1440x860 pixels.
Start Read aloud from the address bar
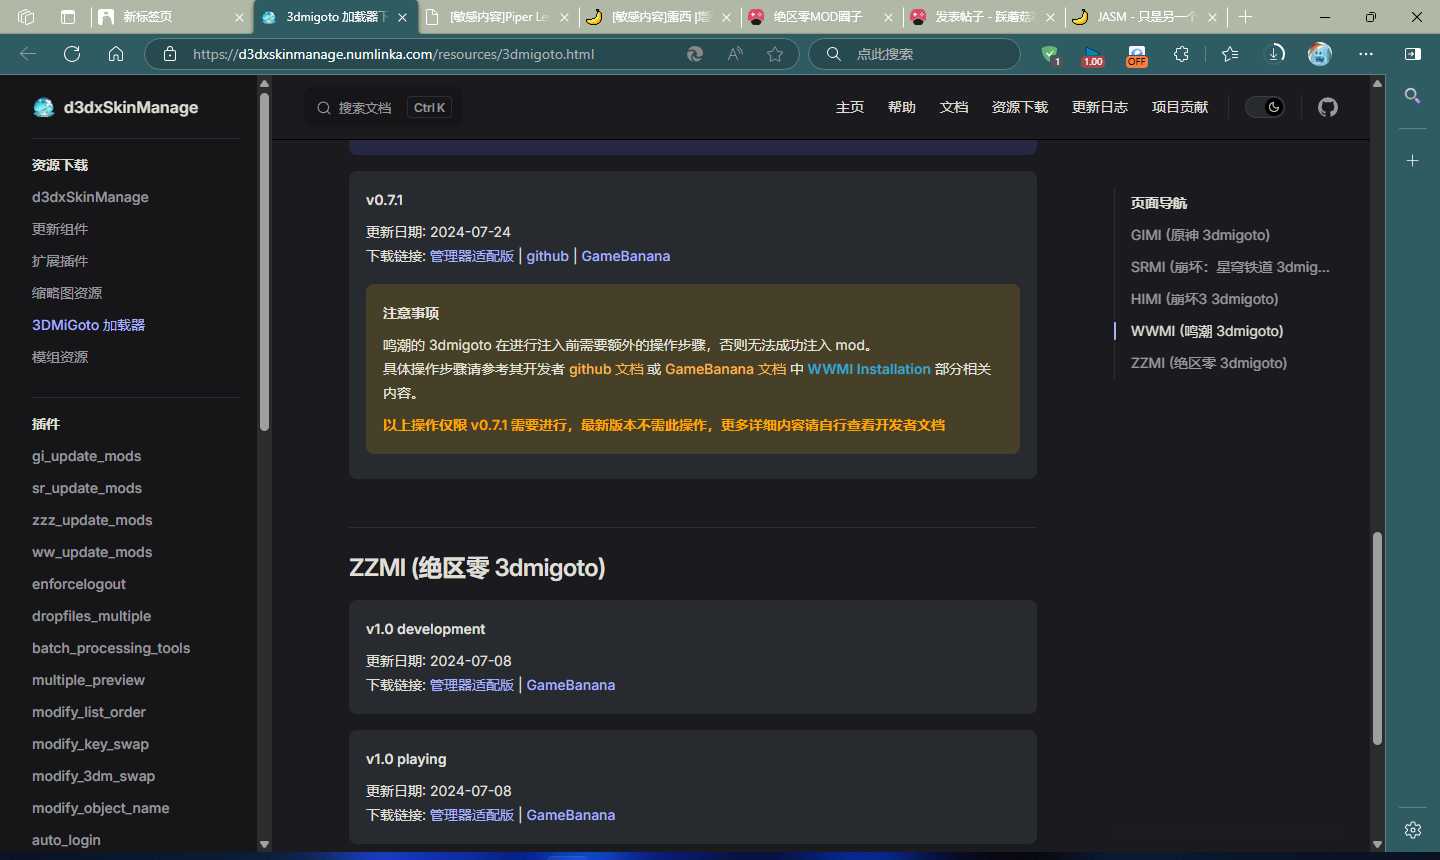point(735,54)
